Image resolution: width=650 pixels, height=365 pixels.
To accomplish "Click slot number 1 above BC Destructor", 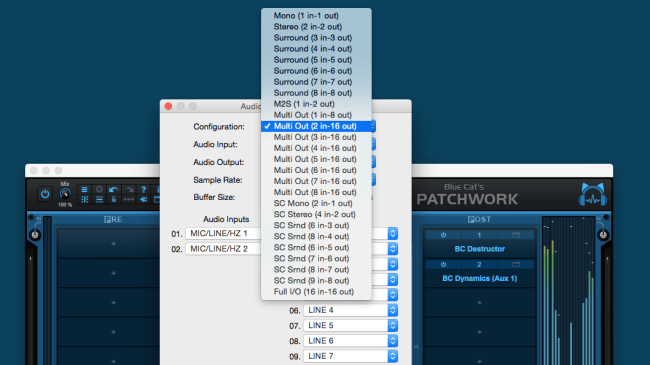I will [x=479, y=235].
